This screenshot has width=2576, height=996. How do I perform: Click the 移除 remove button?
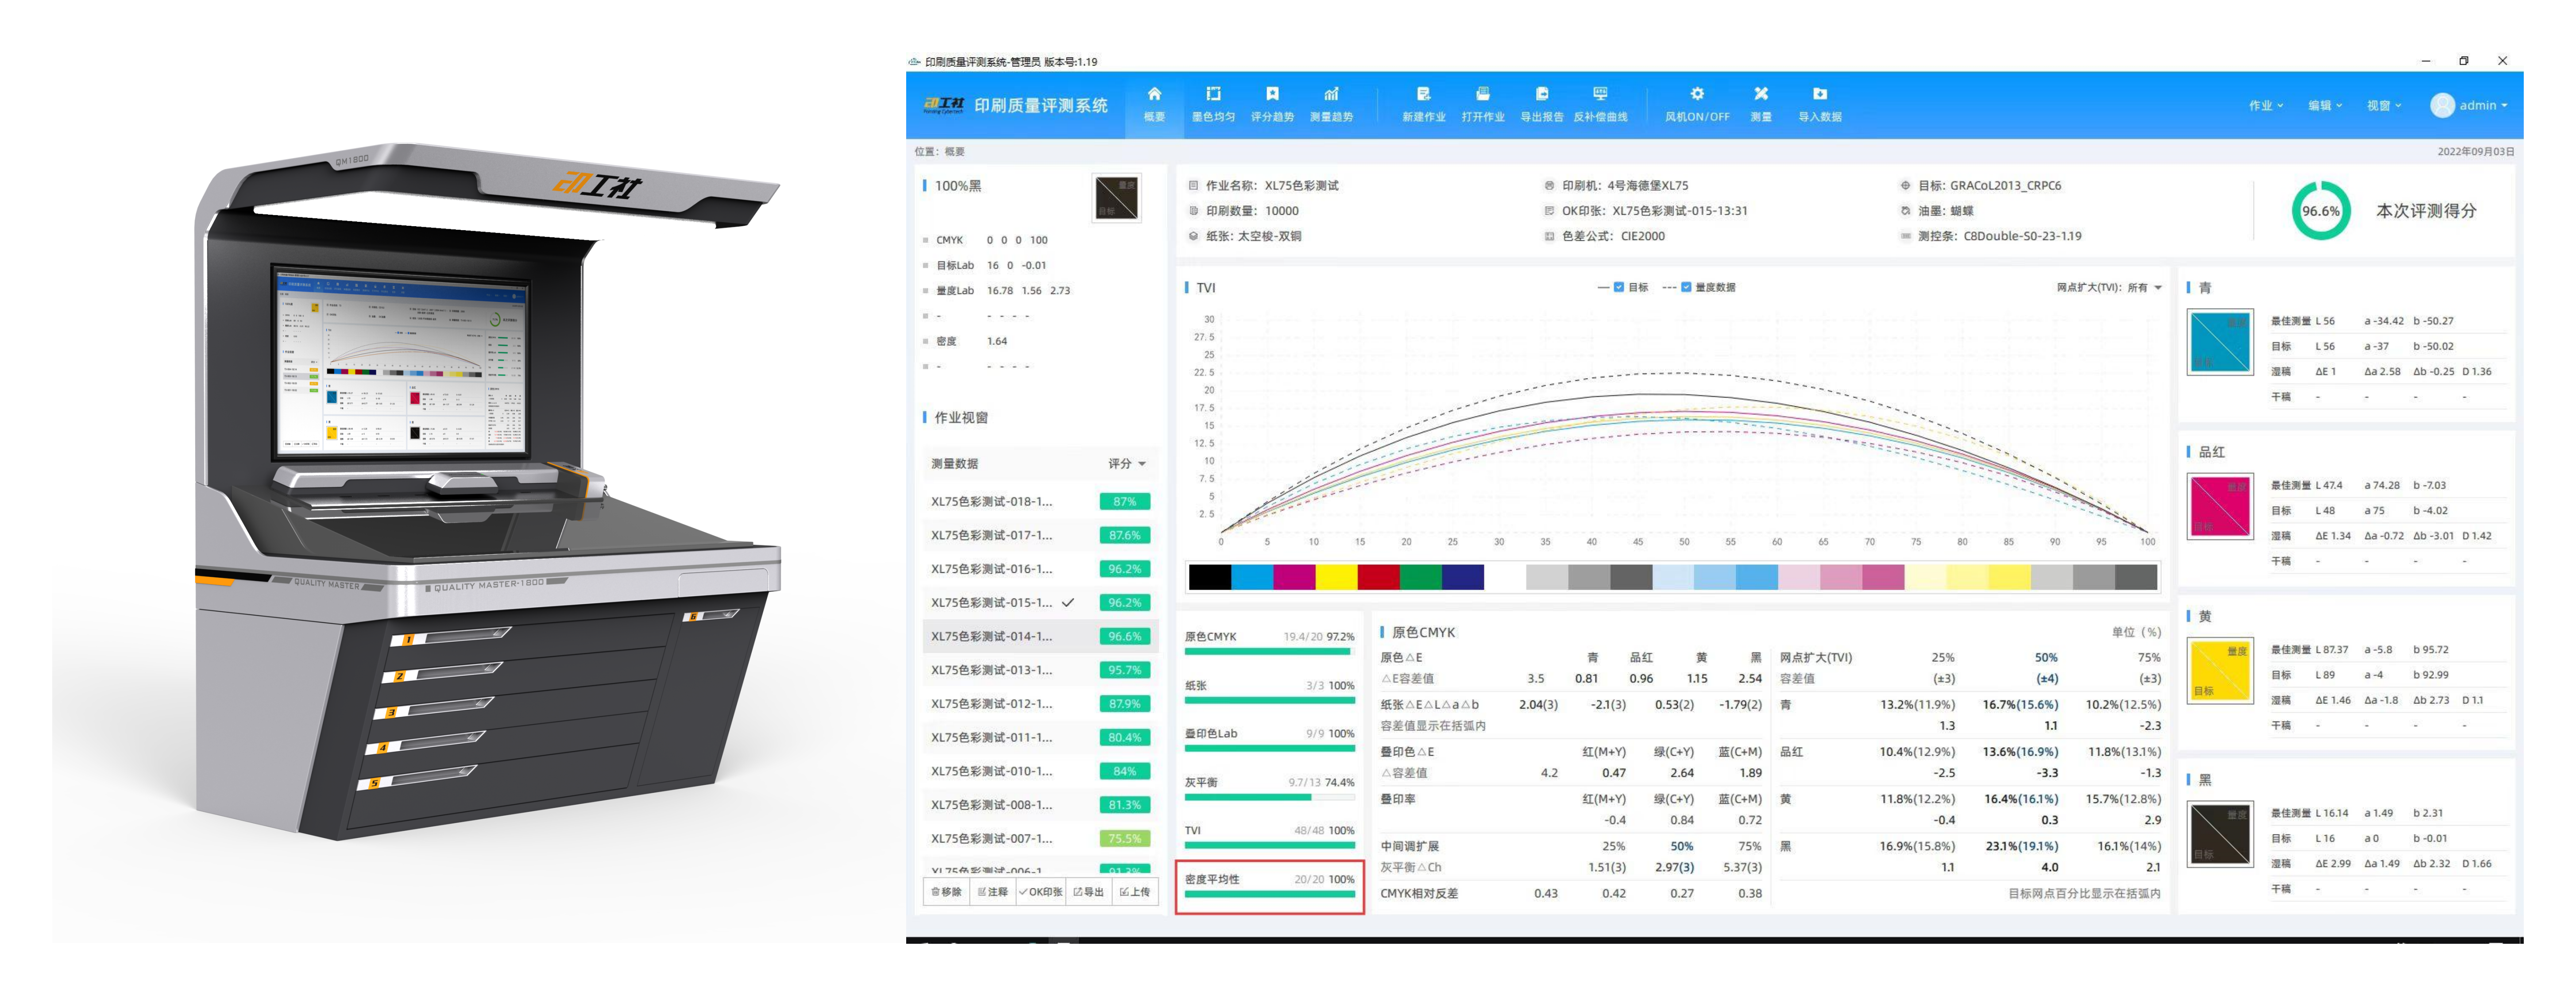click(x=946, y=892)
